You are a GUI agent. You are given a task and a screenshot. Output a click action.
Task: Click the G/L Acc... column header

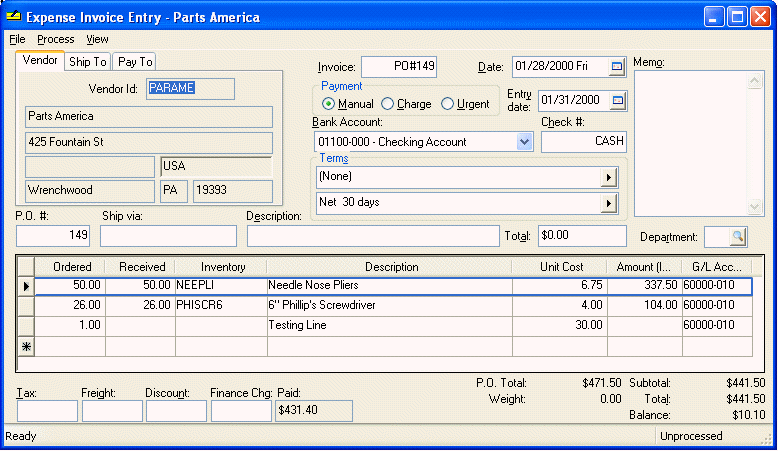pyautogui.click(x=716, y=267)
